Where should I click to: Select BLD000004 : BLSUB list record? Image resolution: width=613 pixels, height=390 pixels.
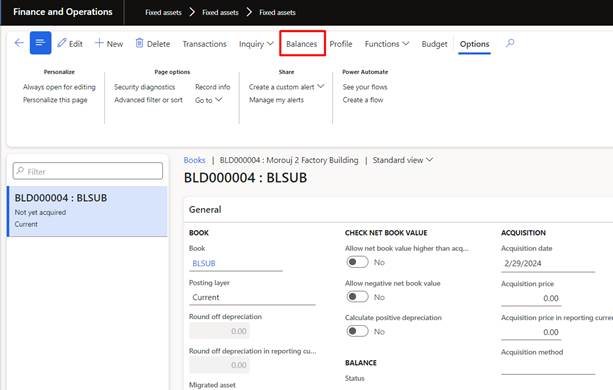(x=88, y=211)
